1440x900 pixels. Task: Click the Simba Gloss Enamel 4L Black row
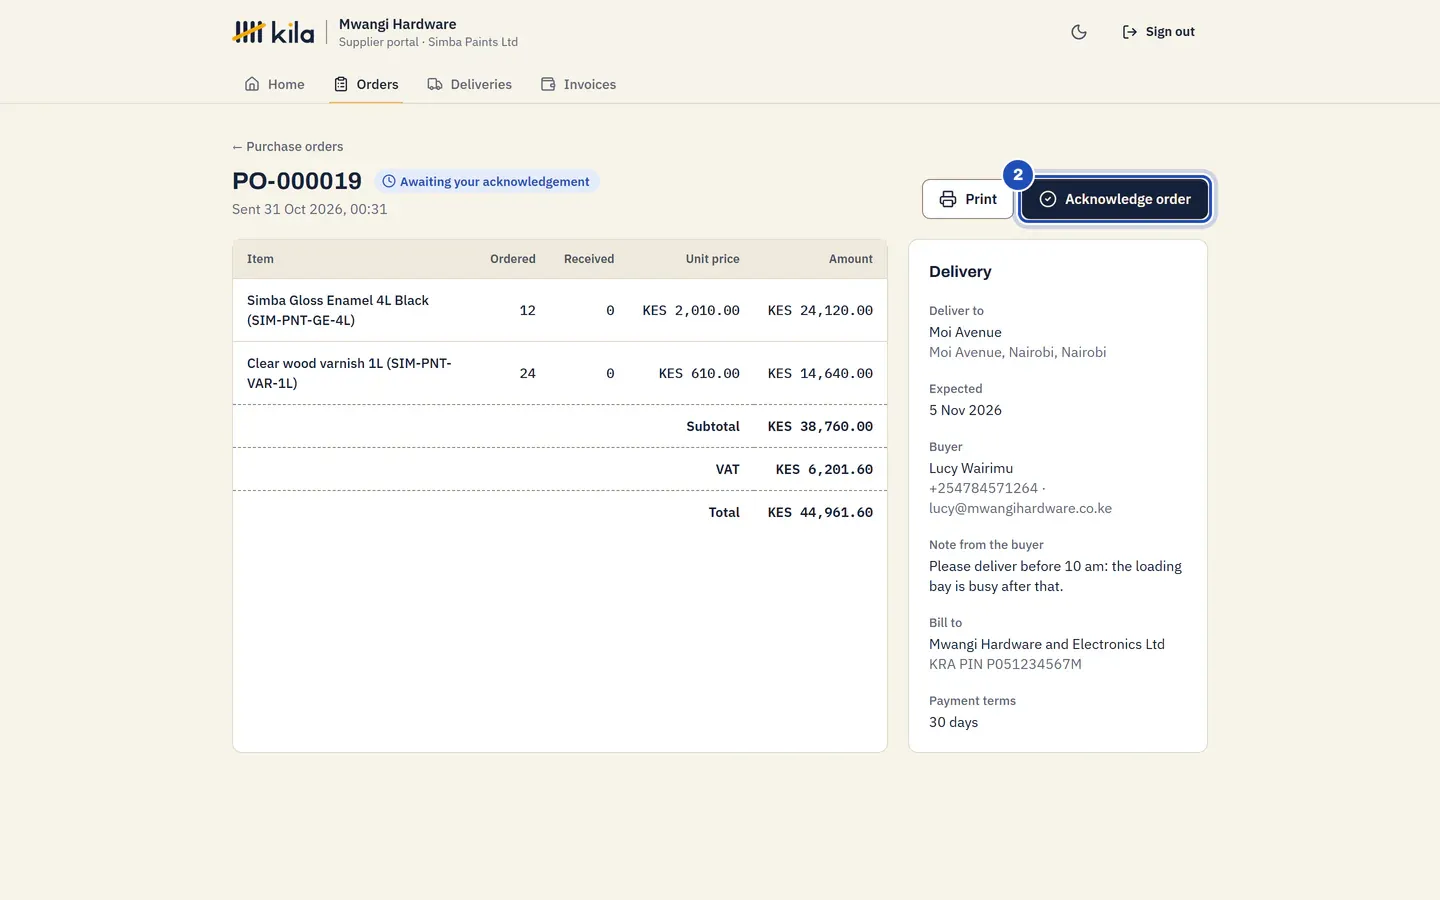click(560, 310)
